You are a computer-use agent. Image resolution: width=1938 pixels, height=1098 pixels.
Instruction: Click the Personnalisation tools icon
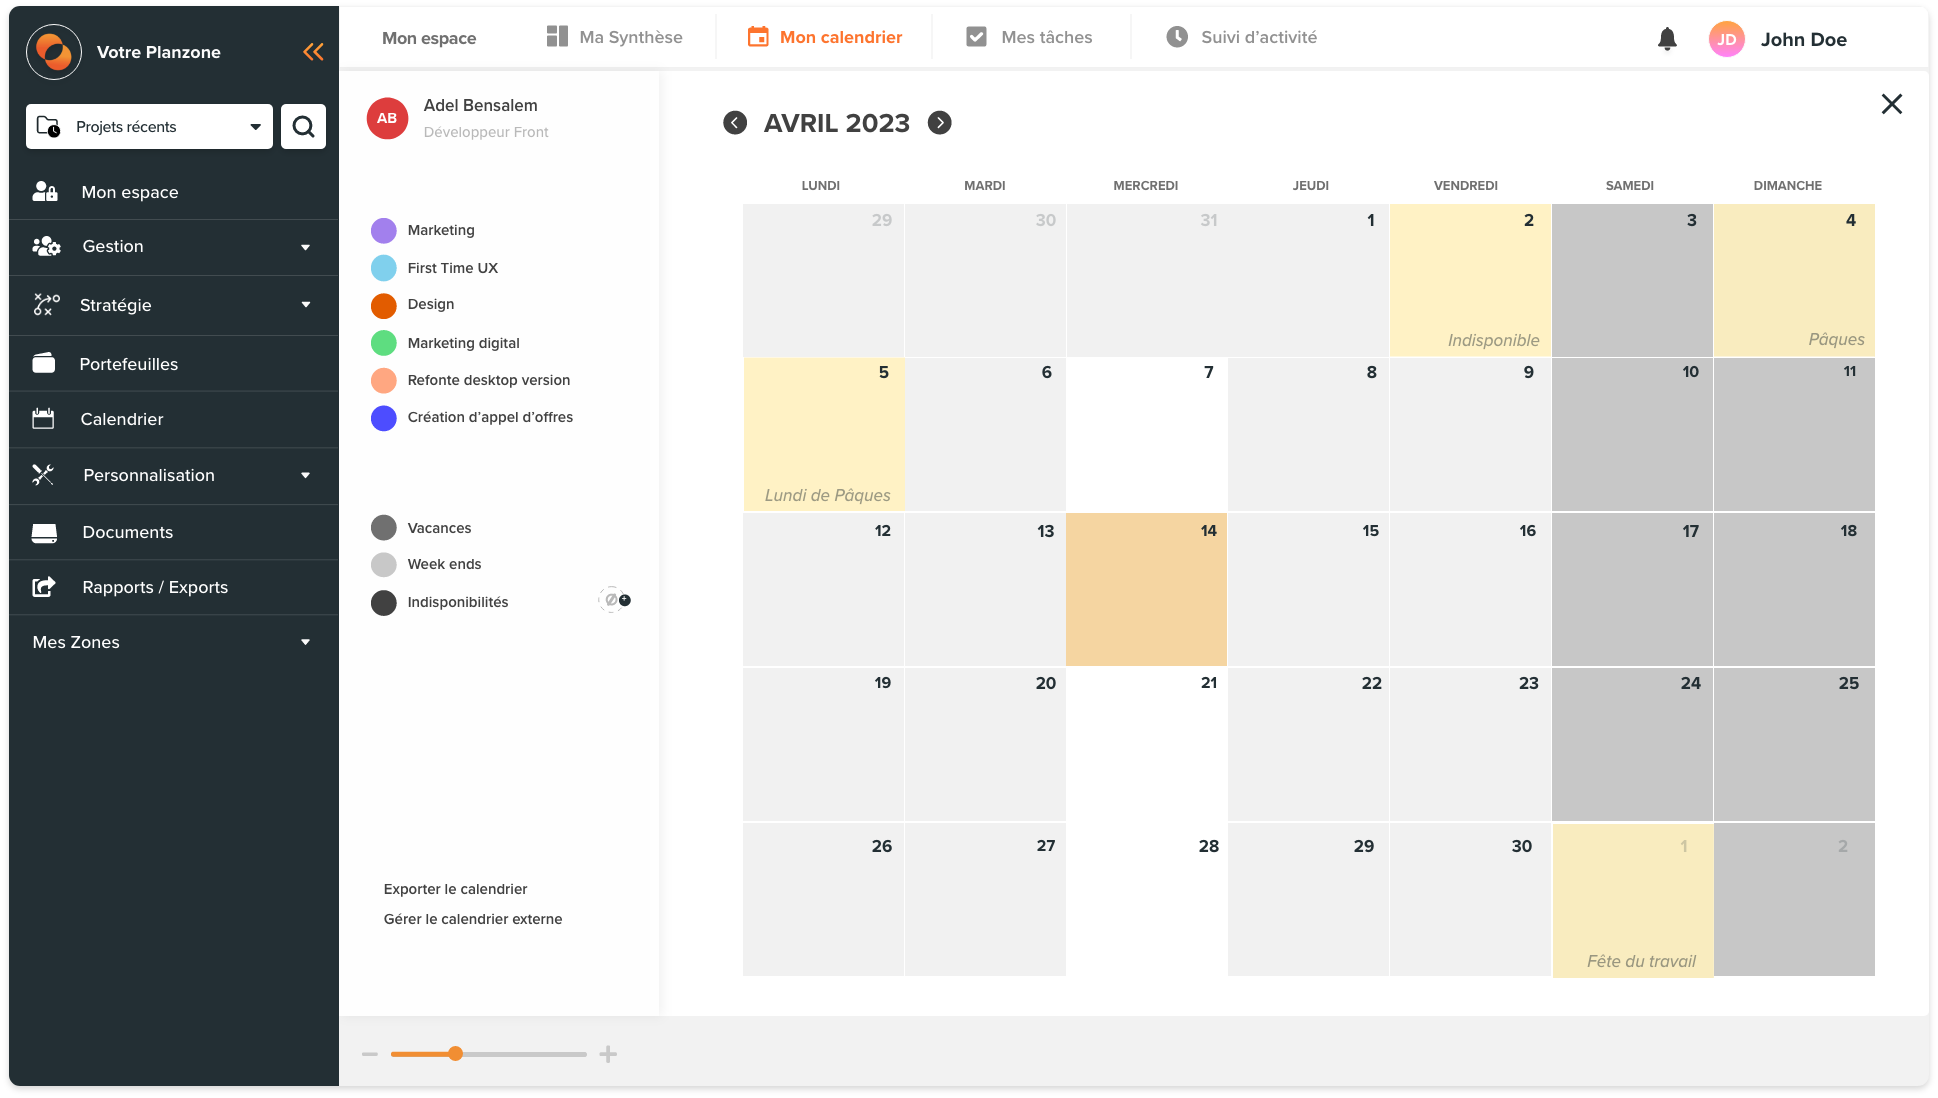43,475
